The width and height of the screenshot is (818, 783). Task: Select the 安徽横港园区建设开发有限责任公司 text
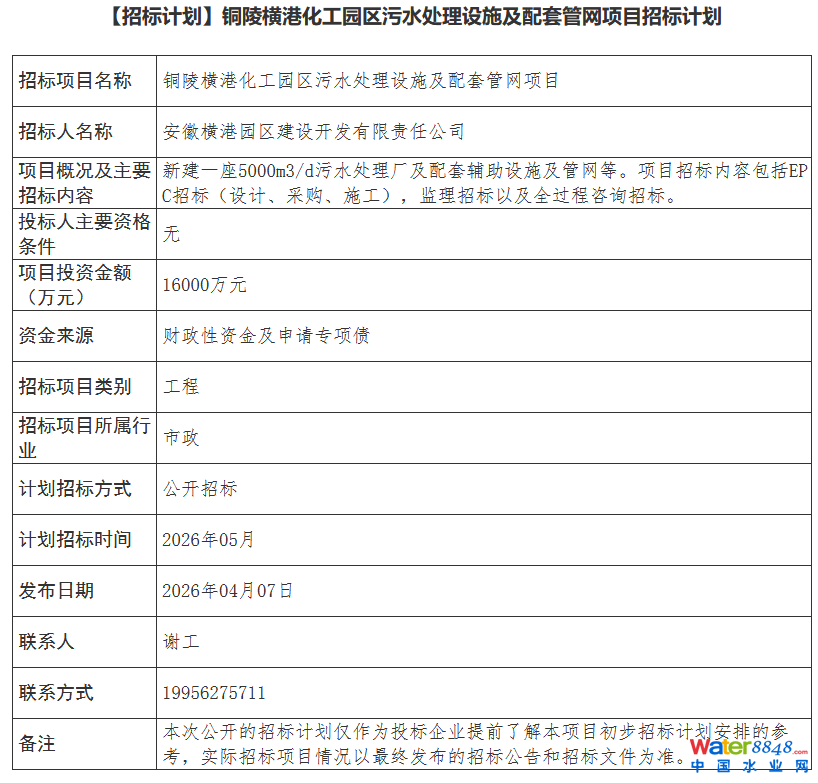pos(313,132)
